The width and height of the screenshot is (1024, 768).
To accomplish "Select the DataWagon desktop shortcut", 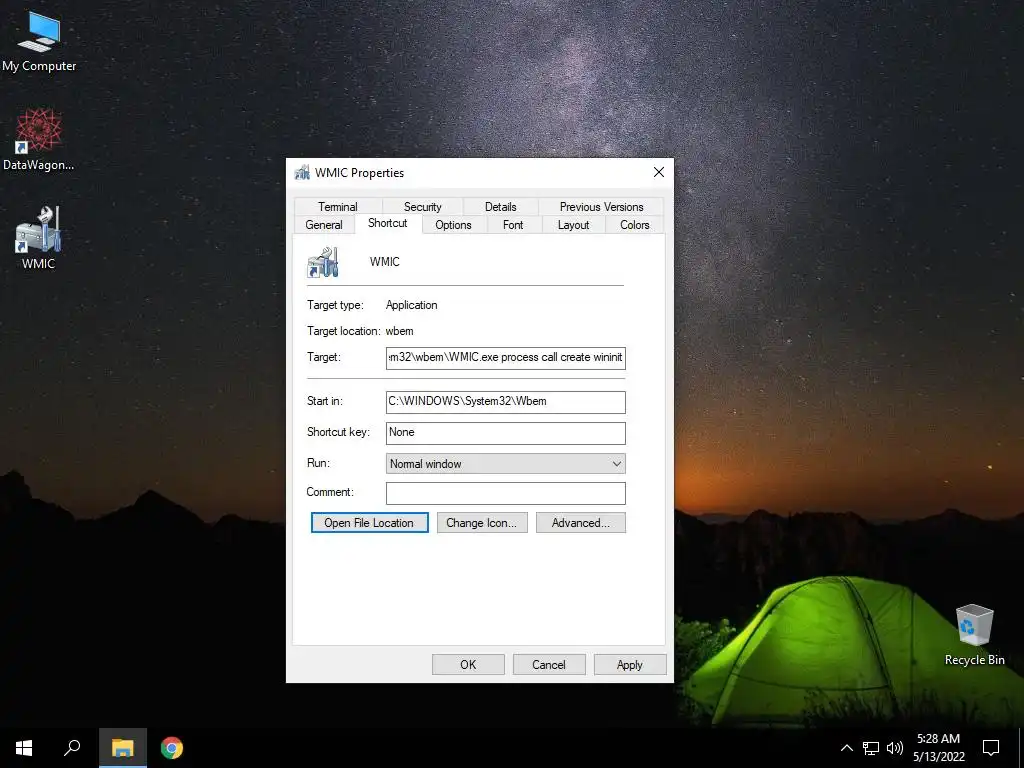I will pyautogui.click(x=39, y=140).
